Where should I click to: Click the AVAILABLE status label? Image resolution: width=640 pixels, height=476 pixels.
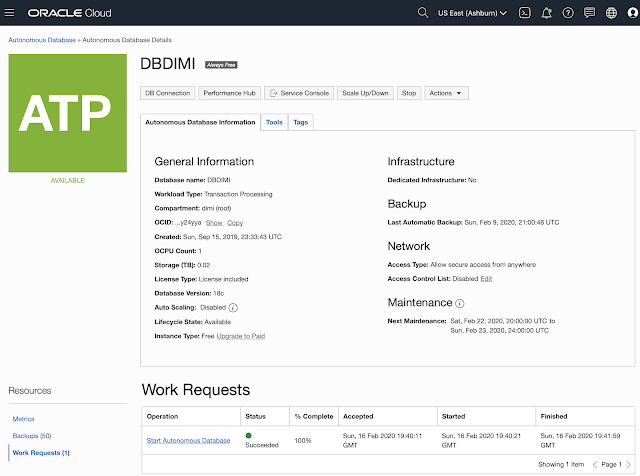point(67,180)
